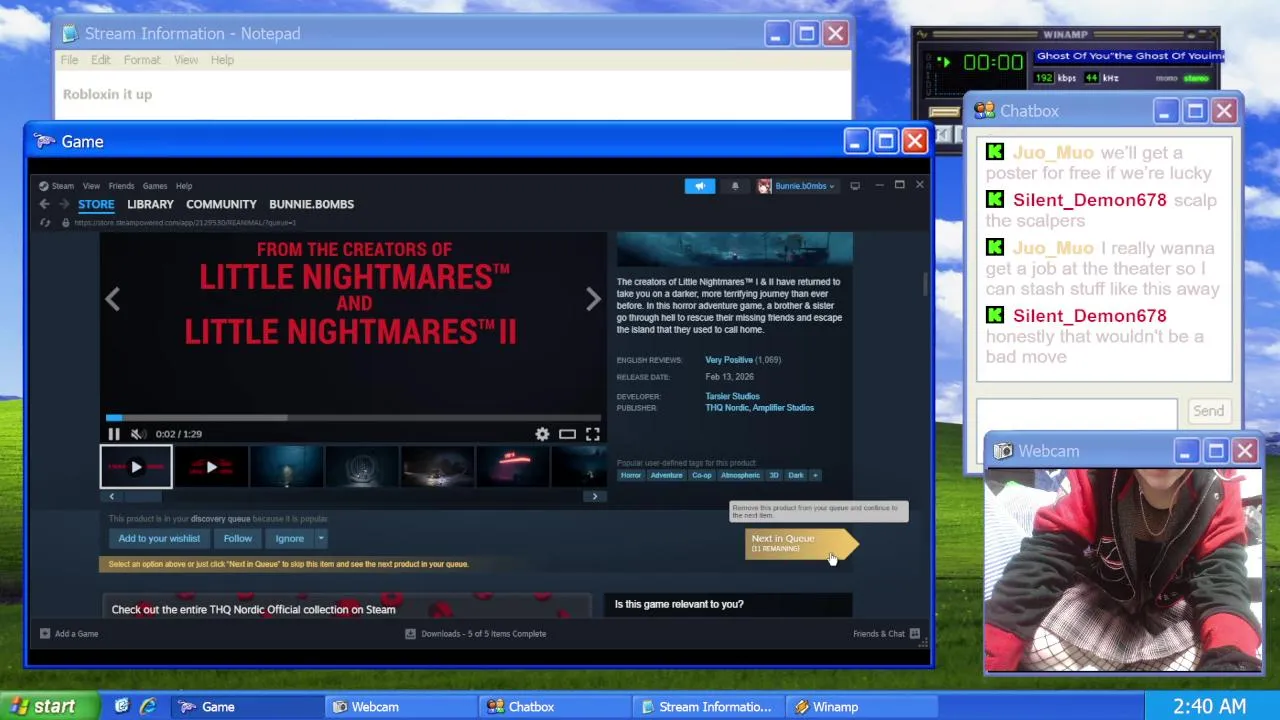Switch to the COMMUNITY tab

coord(221,204)
